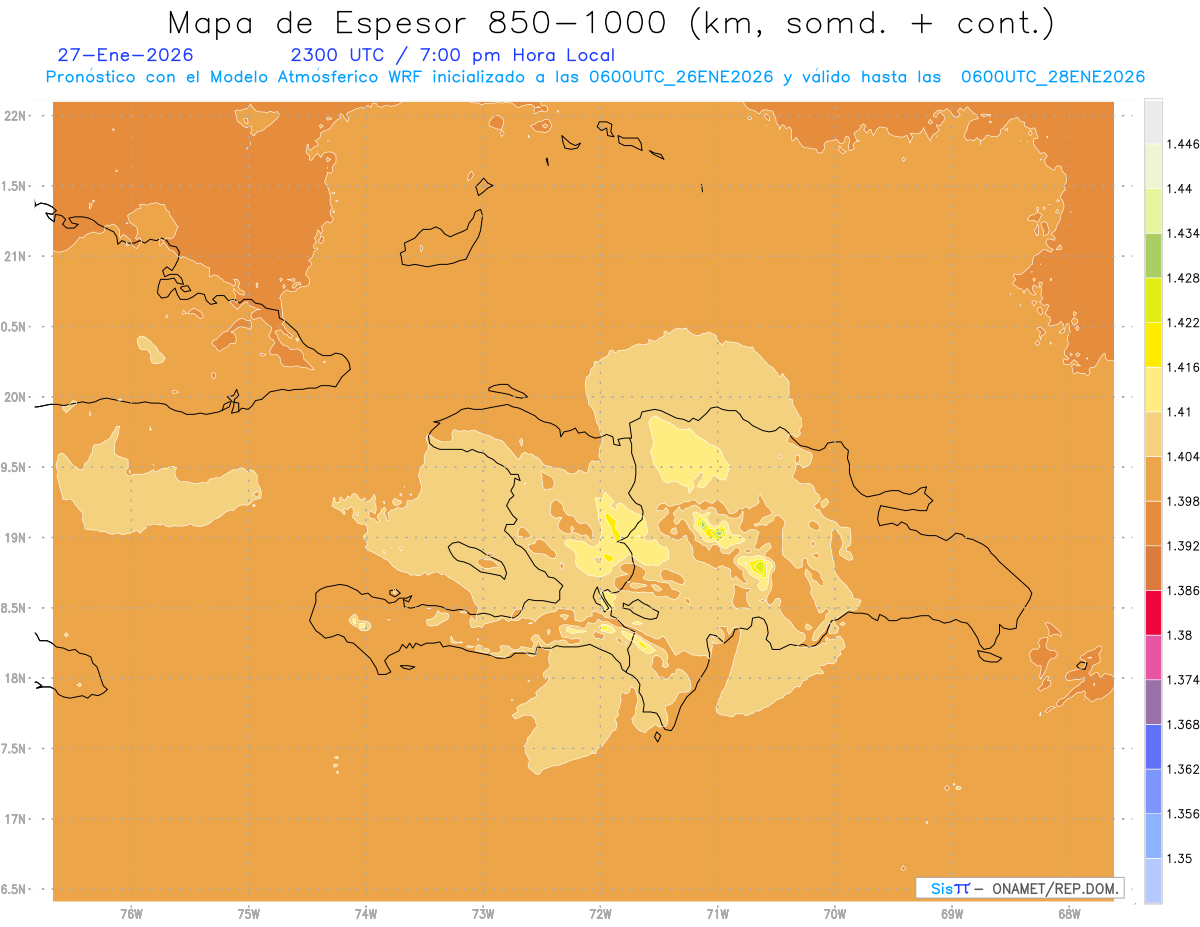The width and height of the screenshot is (1200, 927).
Task: Click the "74W" longitude label
Action: [x=366, y=914]
